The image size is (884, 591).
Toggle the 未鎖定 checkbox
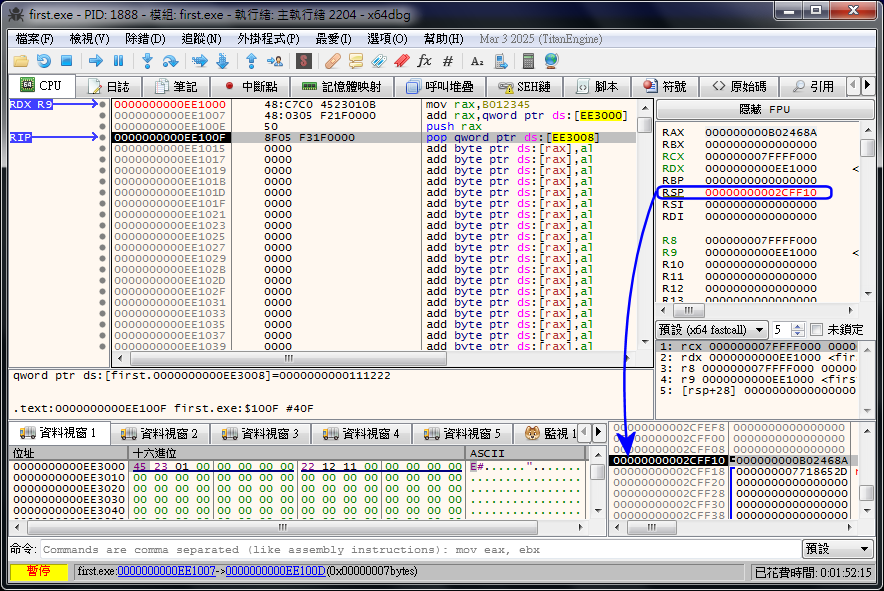click(816, 329)
